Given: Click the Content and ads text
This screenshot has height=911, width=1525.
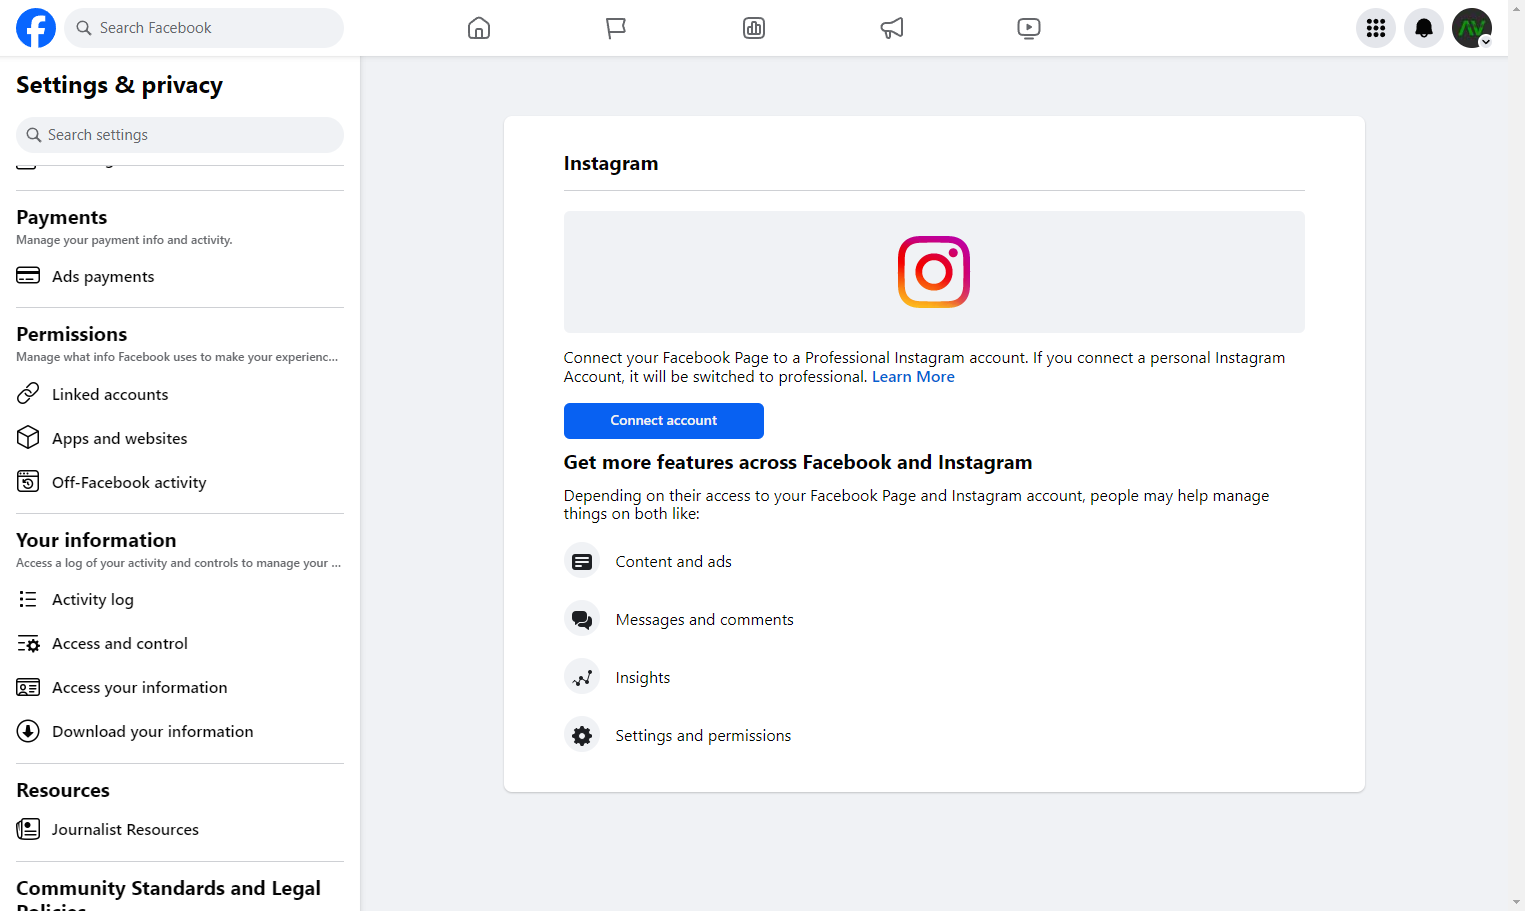Looking at the screenshot, I should tap(674, 562).
